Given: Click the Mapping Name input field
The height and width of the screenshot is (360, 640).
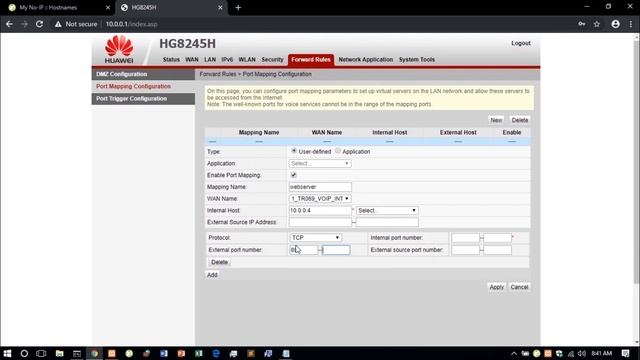Looking at the screenshot, I should (x=320, y=187).
